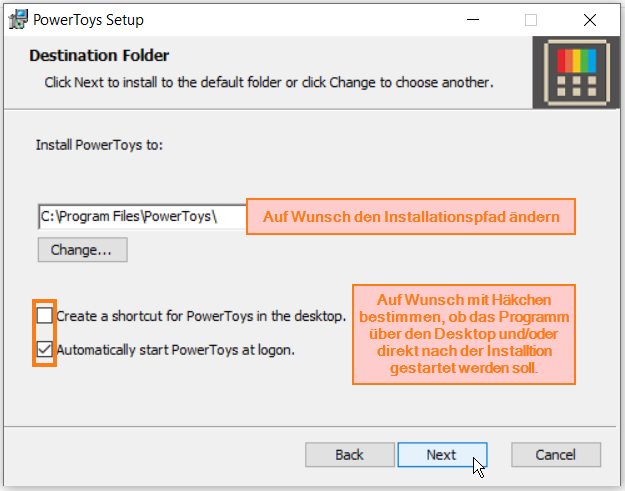Uncheck Automatically start PowerToys at logon

[44, 350]
